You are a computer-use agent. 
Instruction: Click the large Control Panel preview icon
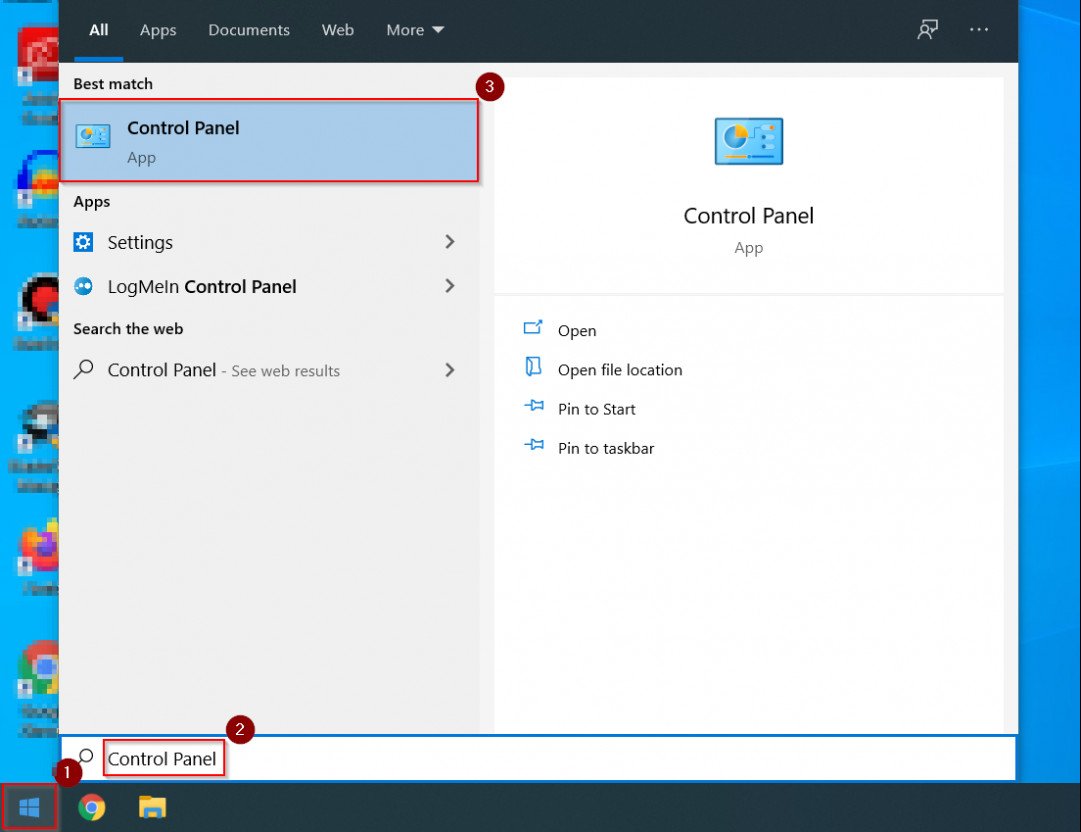(x=748, y=141)
